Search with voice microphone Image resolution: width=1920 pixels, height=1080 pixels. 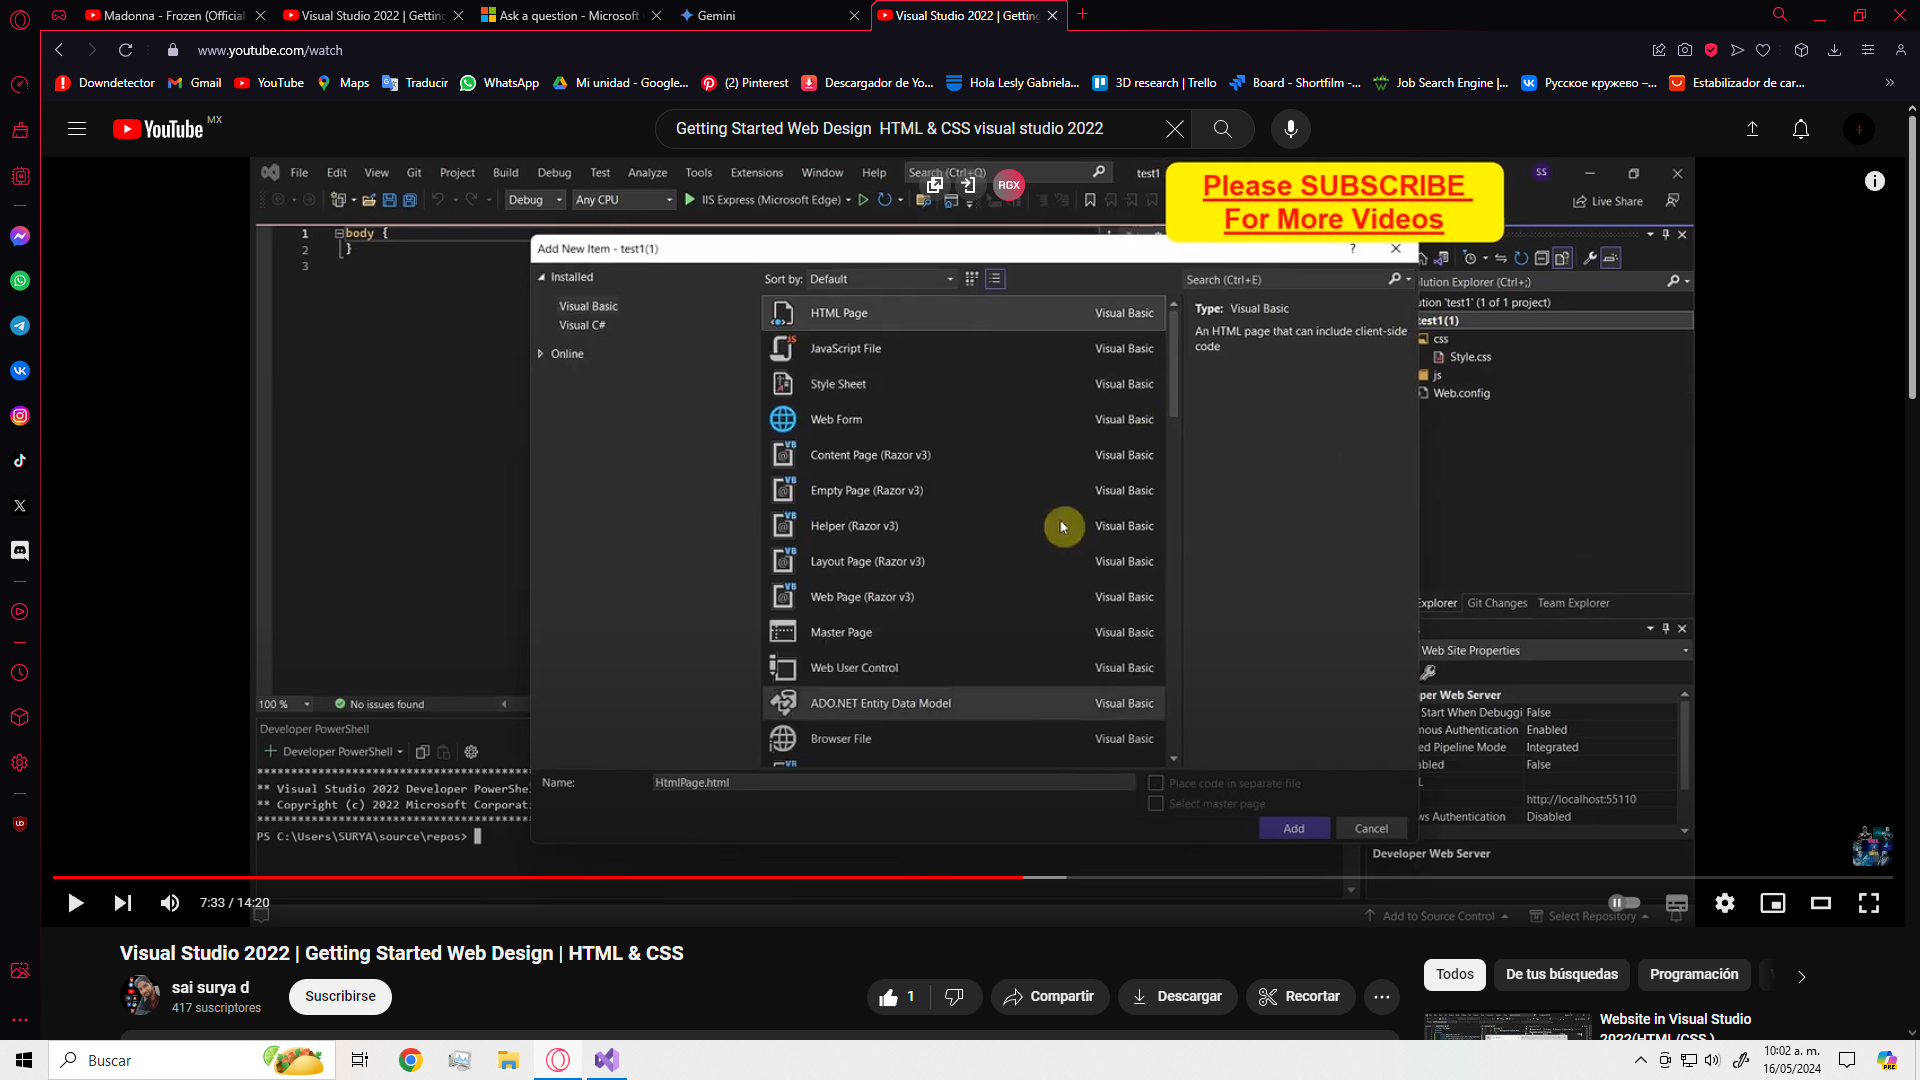[x=1291, y=129]
